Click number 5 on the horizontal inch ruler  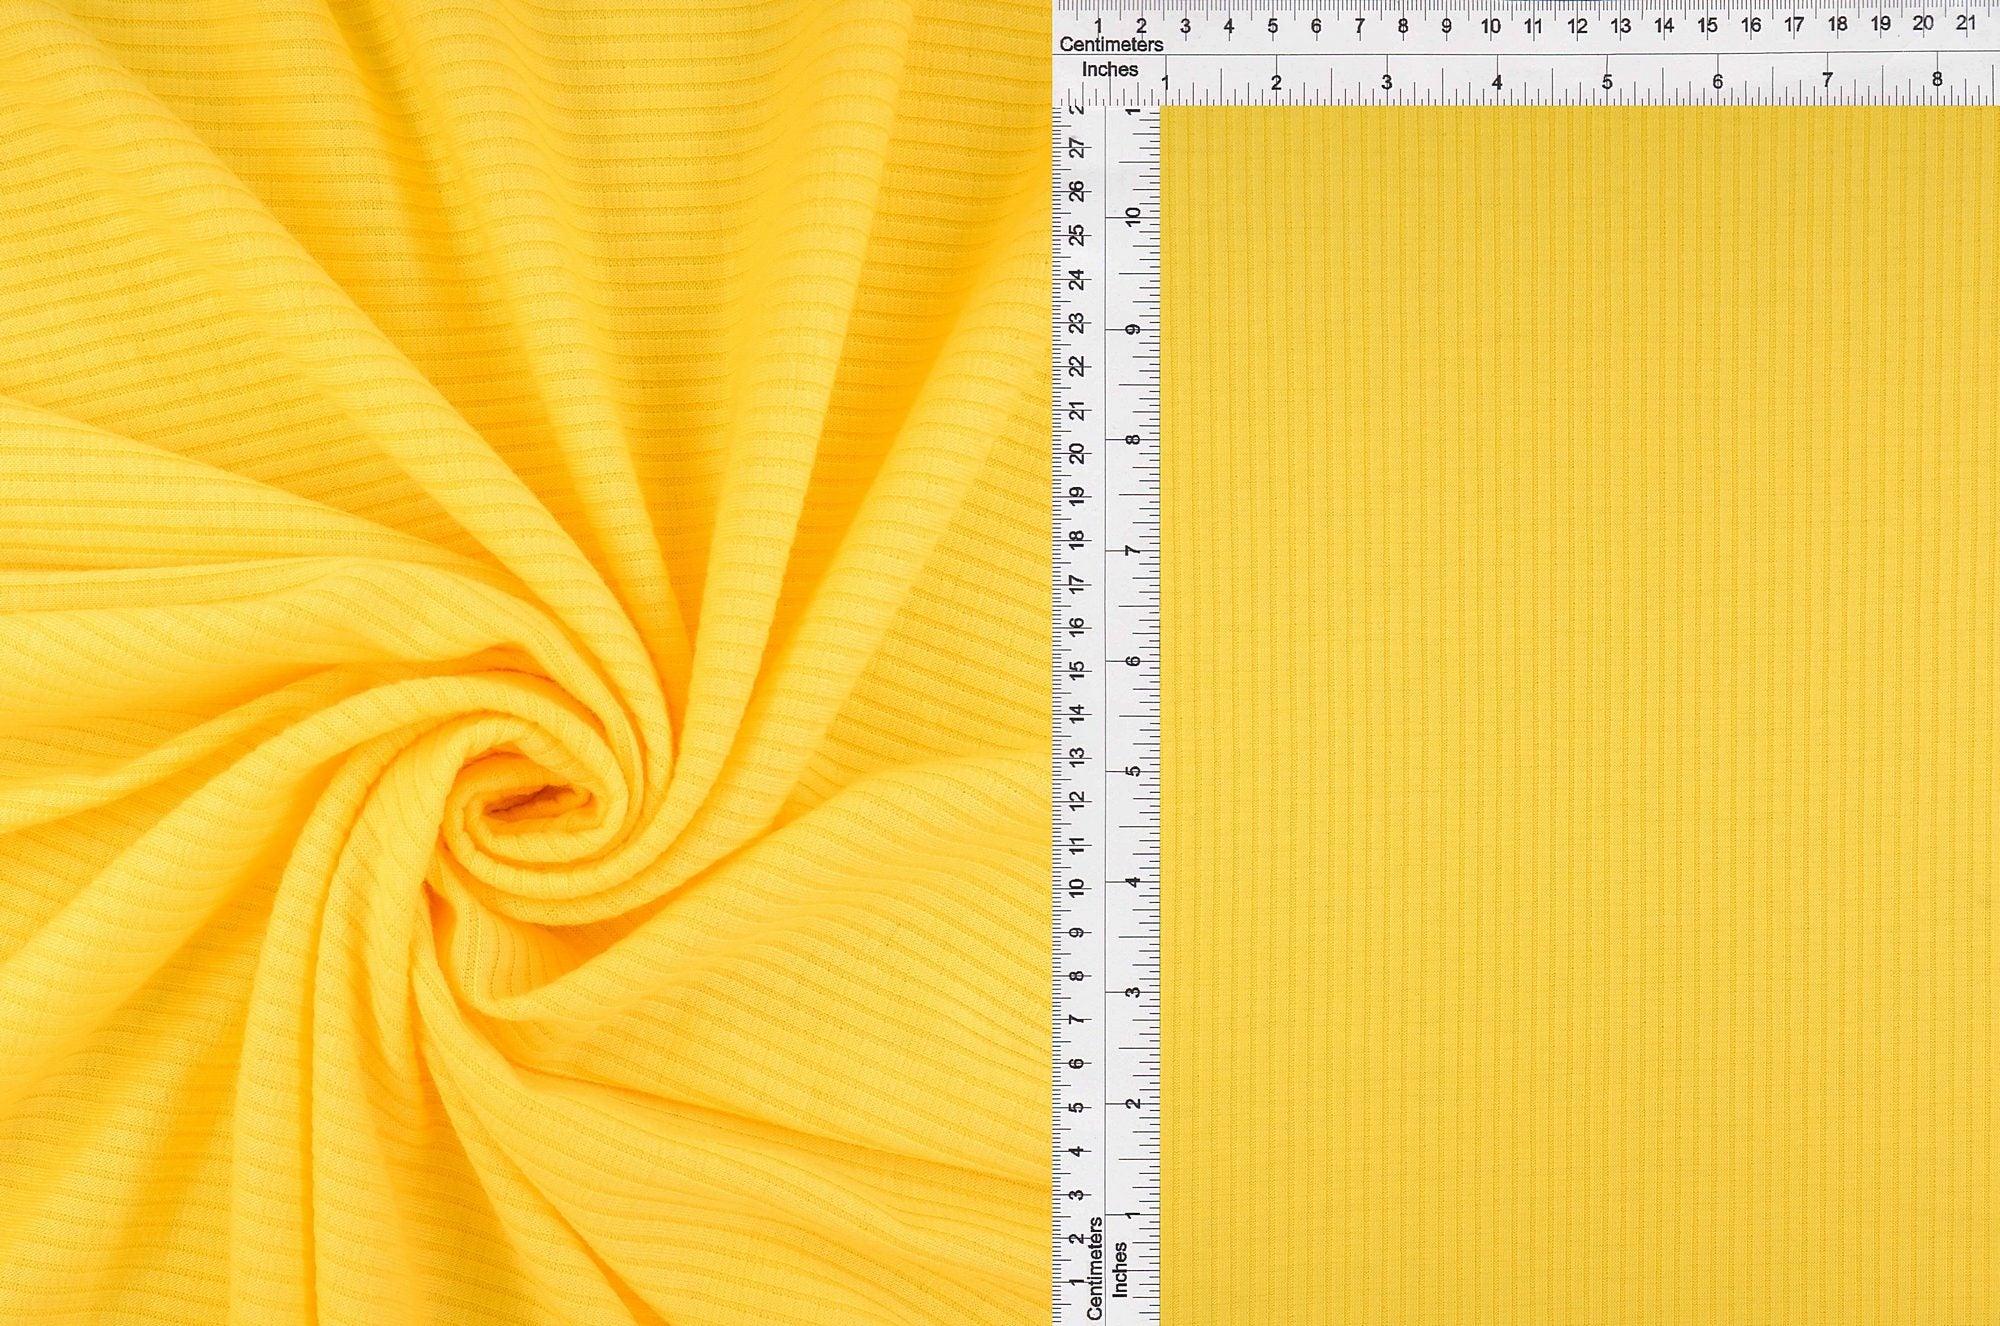click(1607, 83)
